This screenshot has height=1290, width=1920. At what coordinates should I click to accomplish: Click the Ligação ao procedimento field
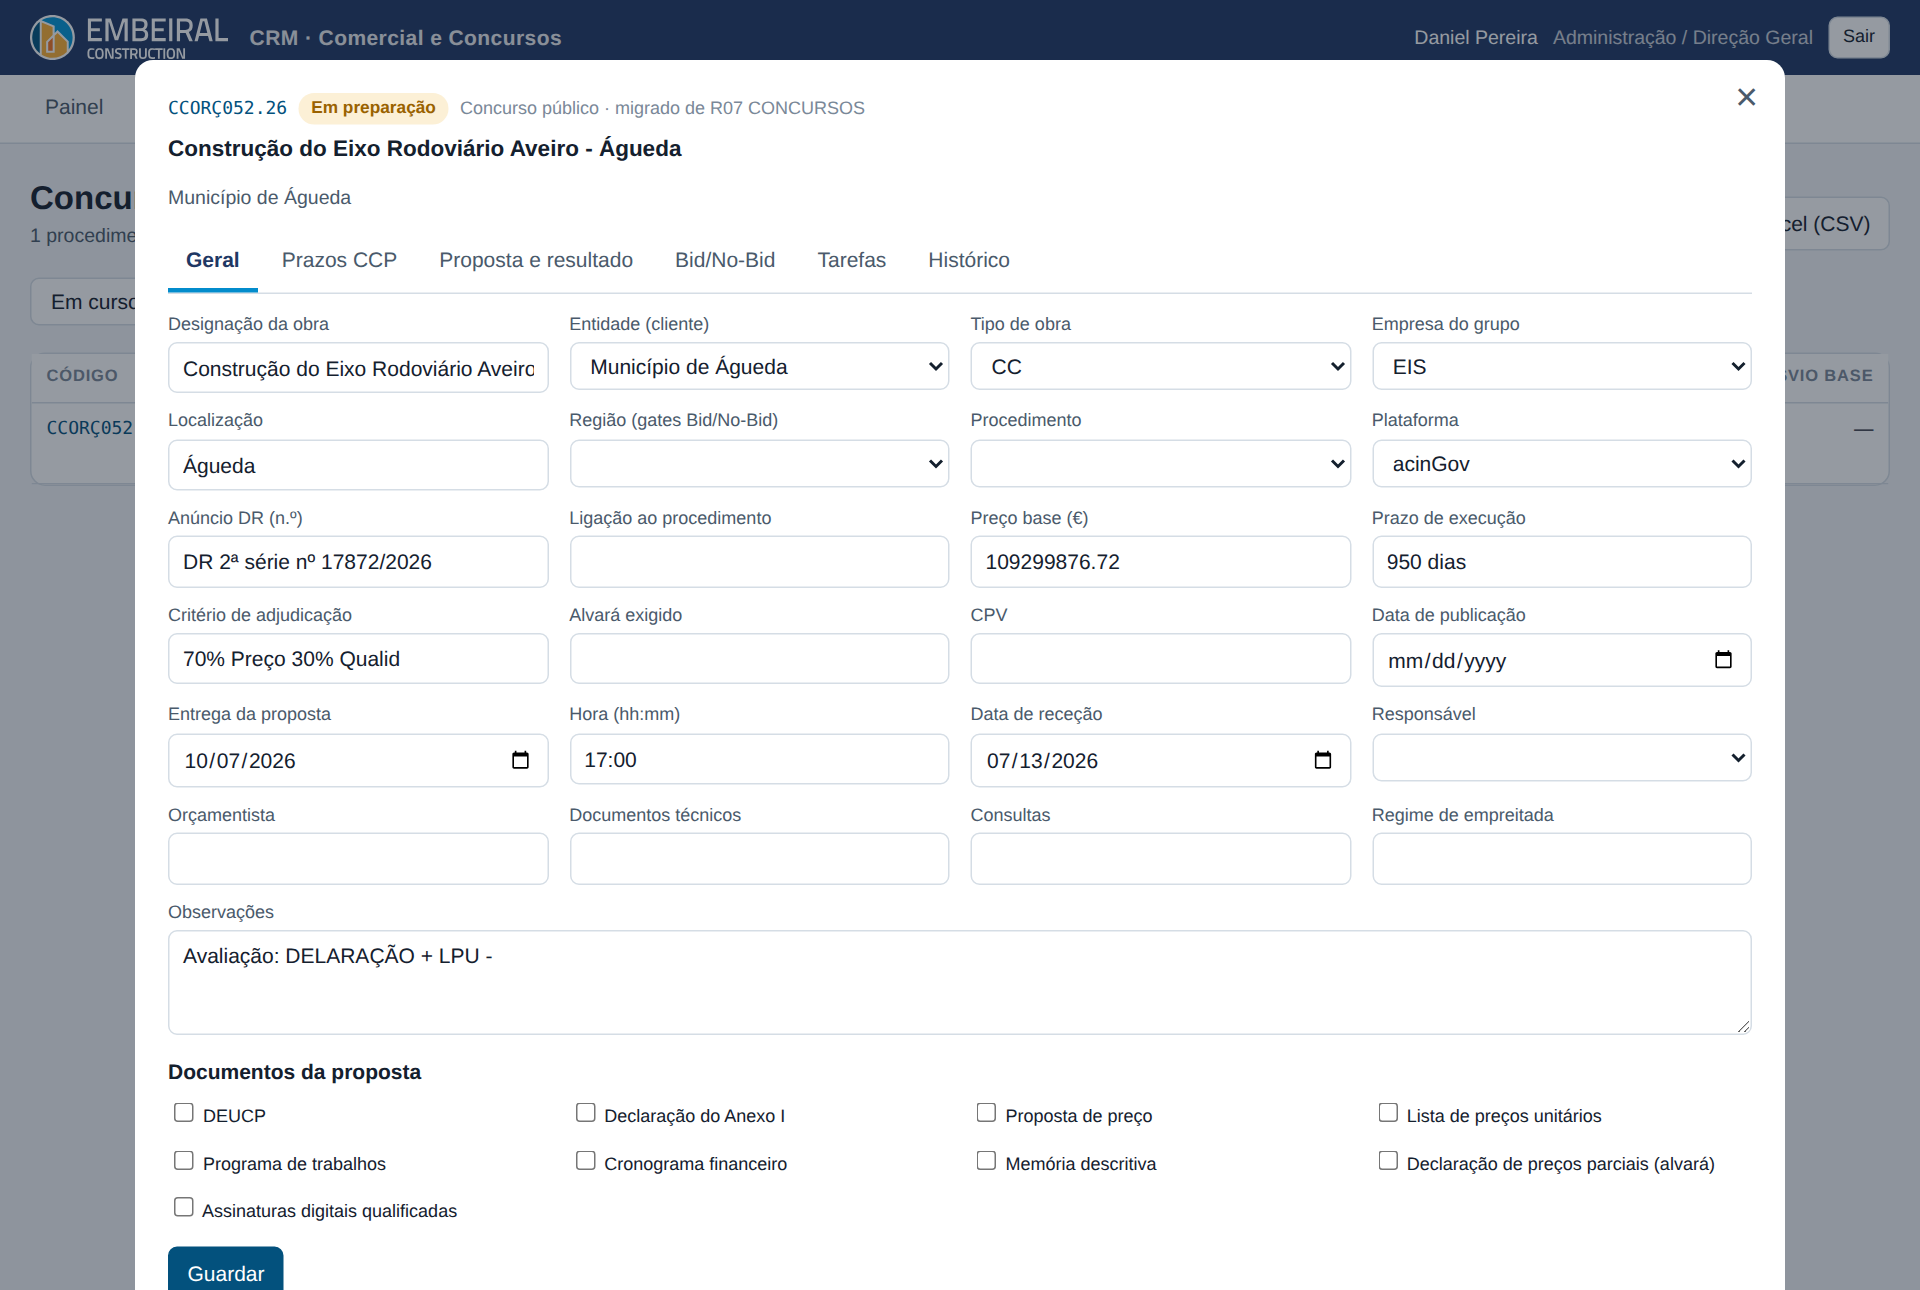759,562
